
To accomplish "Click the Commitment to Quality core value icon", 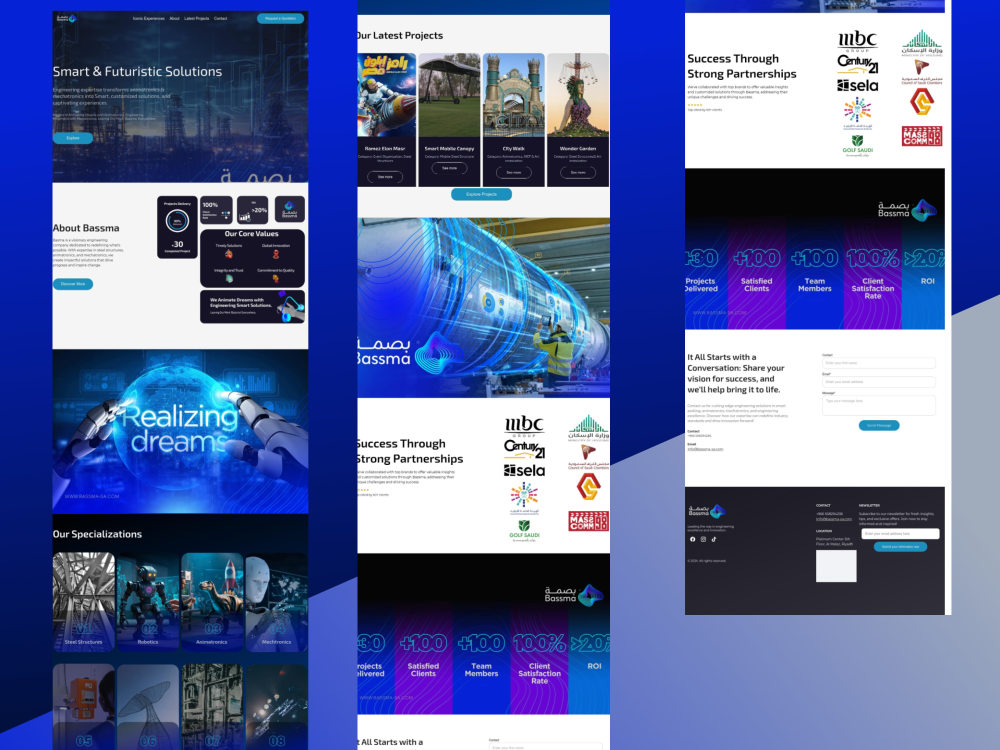I will tap(276, 279).
